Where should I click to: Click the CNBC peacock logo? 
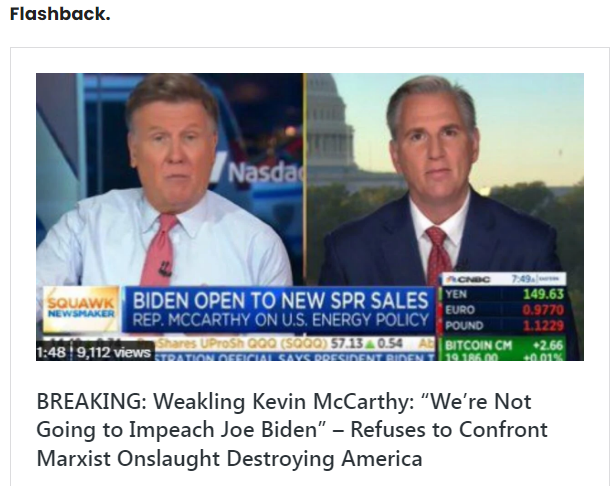(467, 279)
